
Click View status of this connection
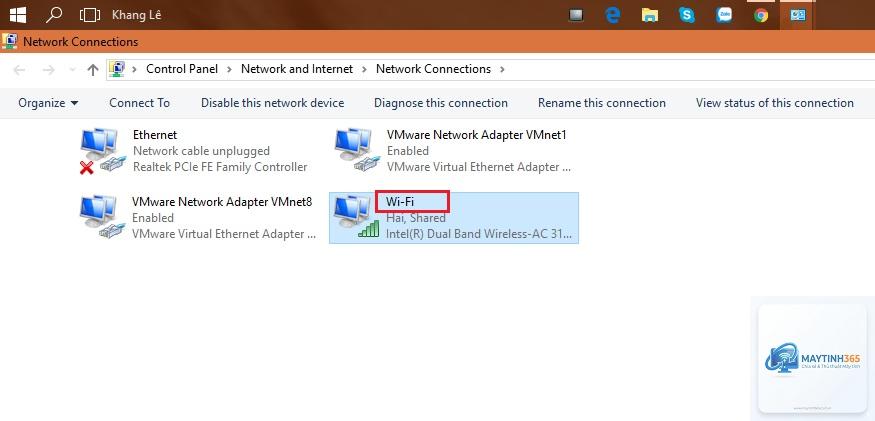775,103
